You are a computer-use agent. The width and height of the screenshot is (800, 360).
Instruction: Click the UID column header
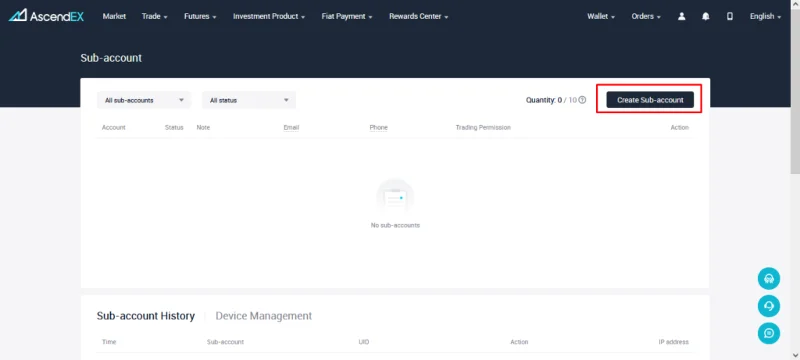pos(364,342)
